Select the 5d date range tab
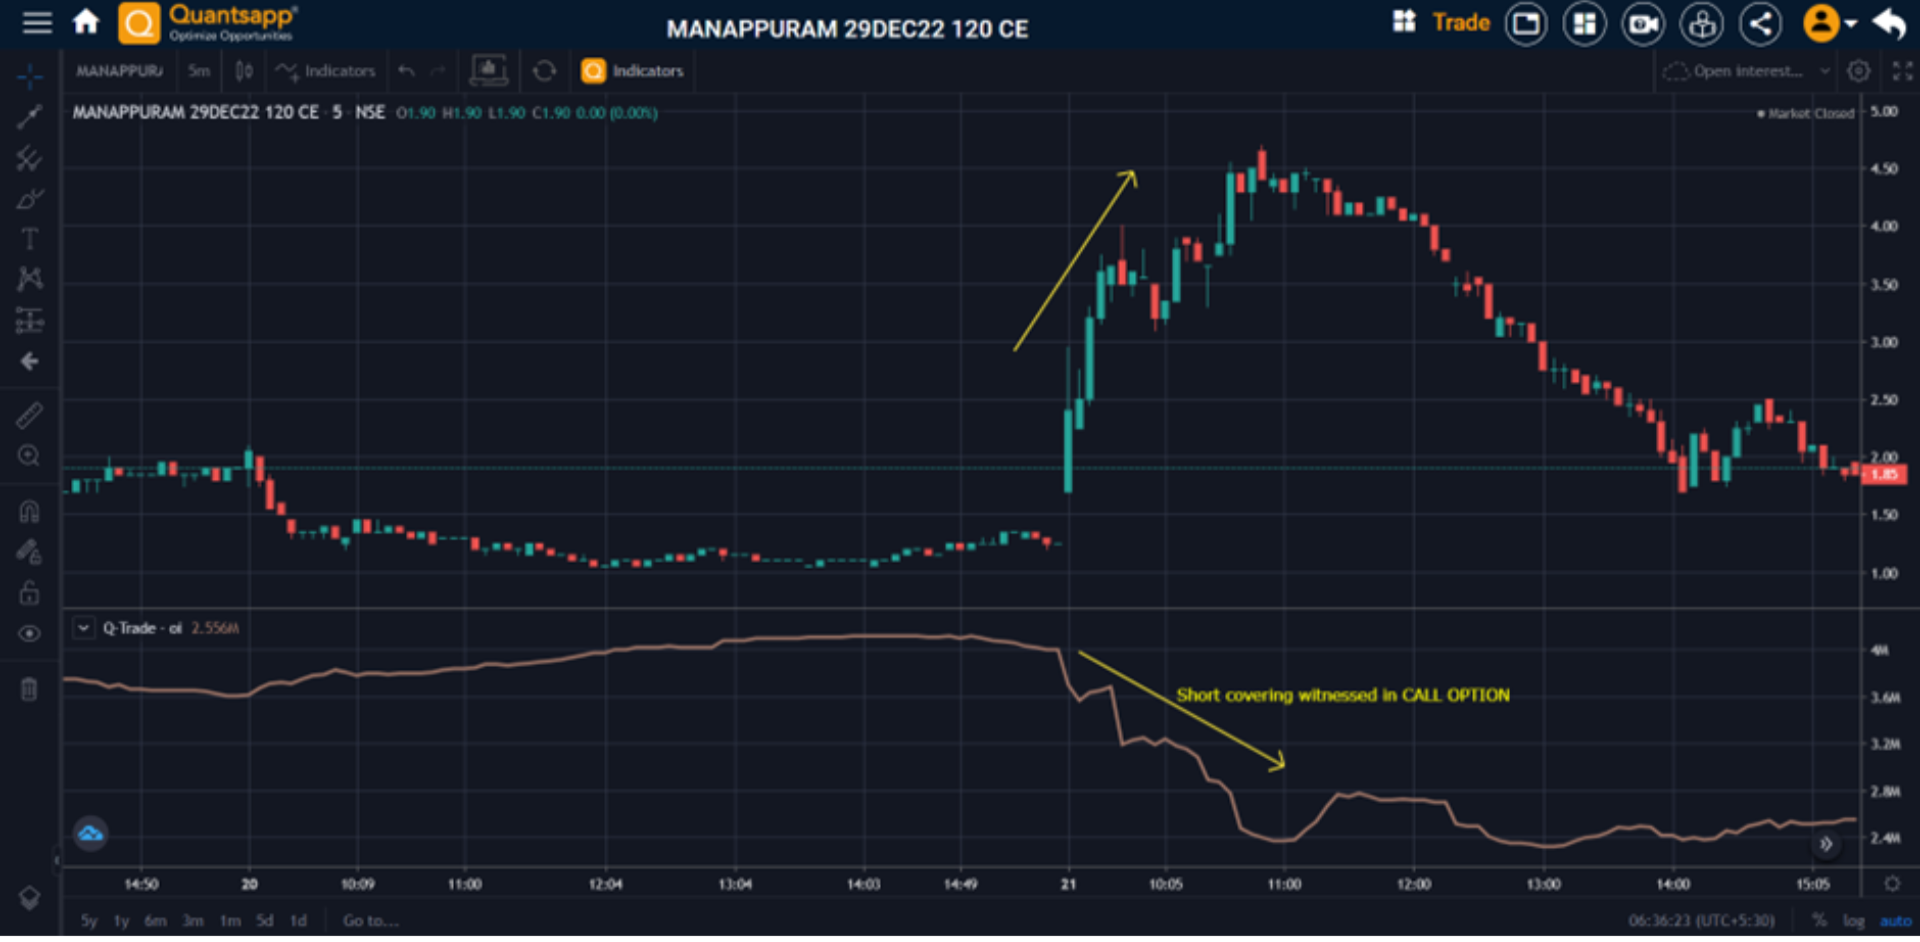 point(264,920)
